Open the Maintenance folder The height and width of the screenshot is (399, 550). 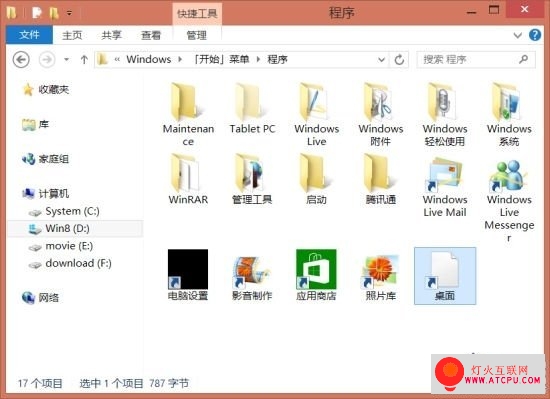point(188,114)
